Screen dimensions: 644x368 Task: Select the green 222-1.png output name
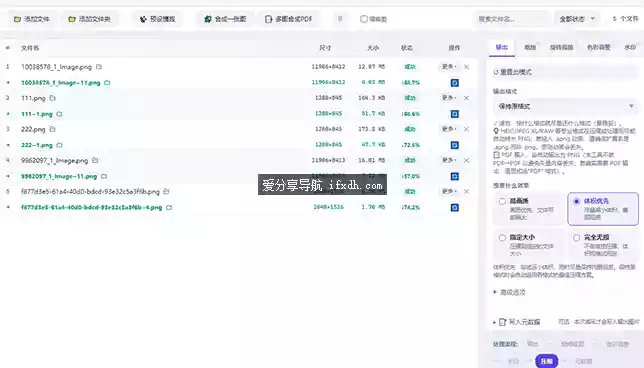(37, 145)
